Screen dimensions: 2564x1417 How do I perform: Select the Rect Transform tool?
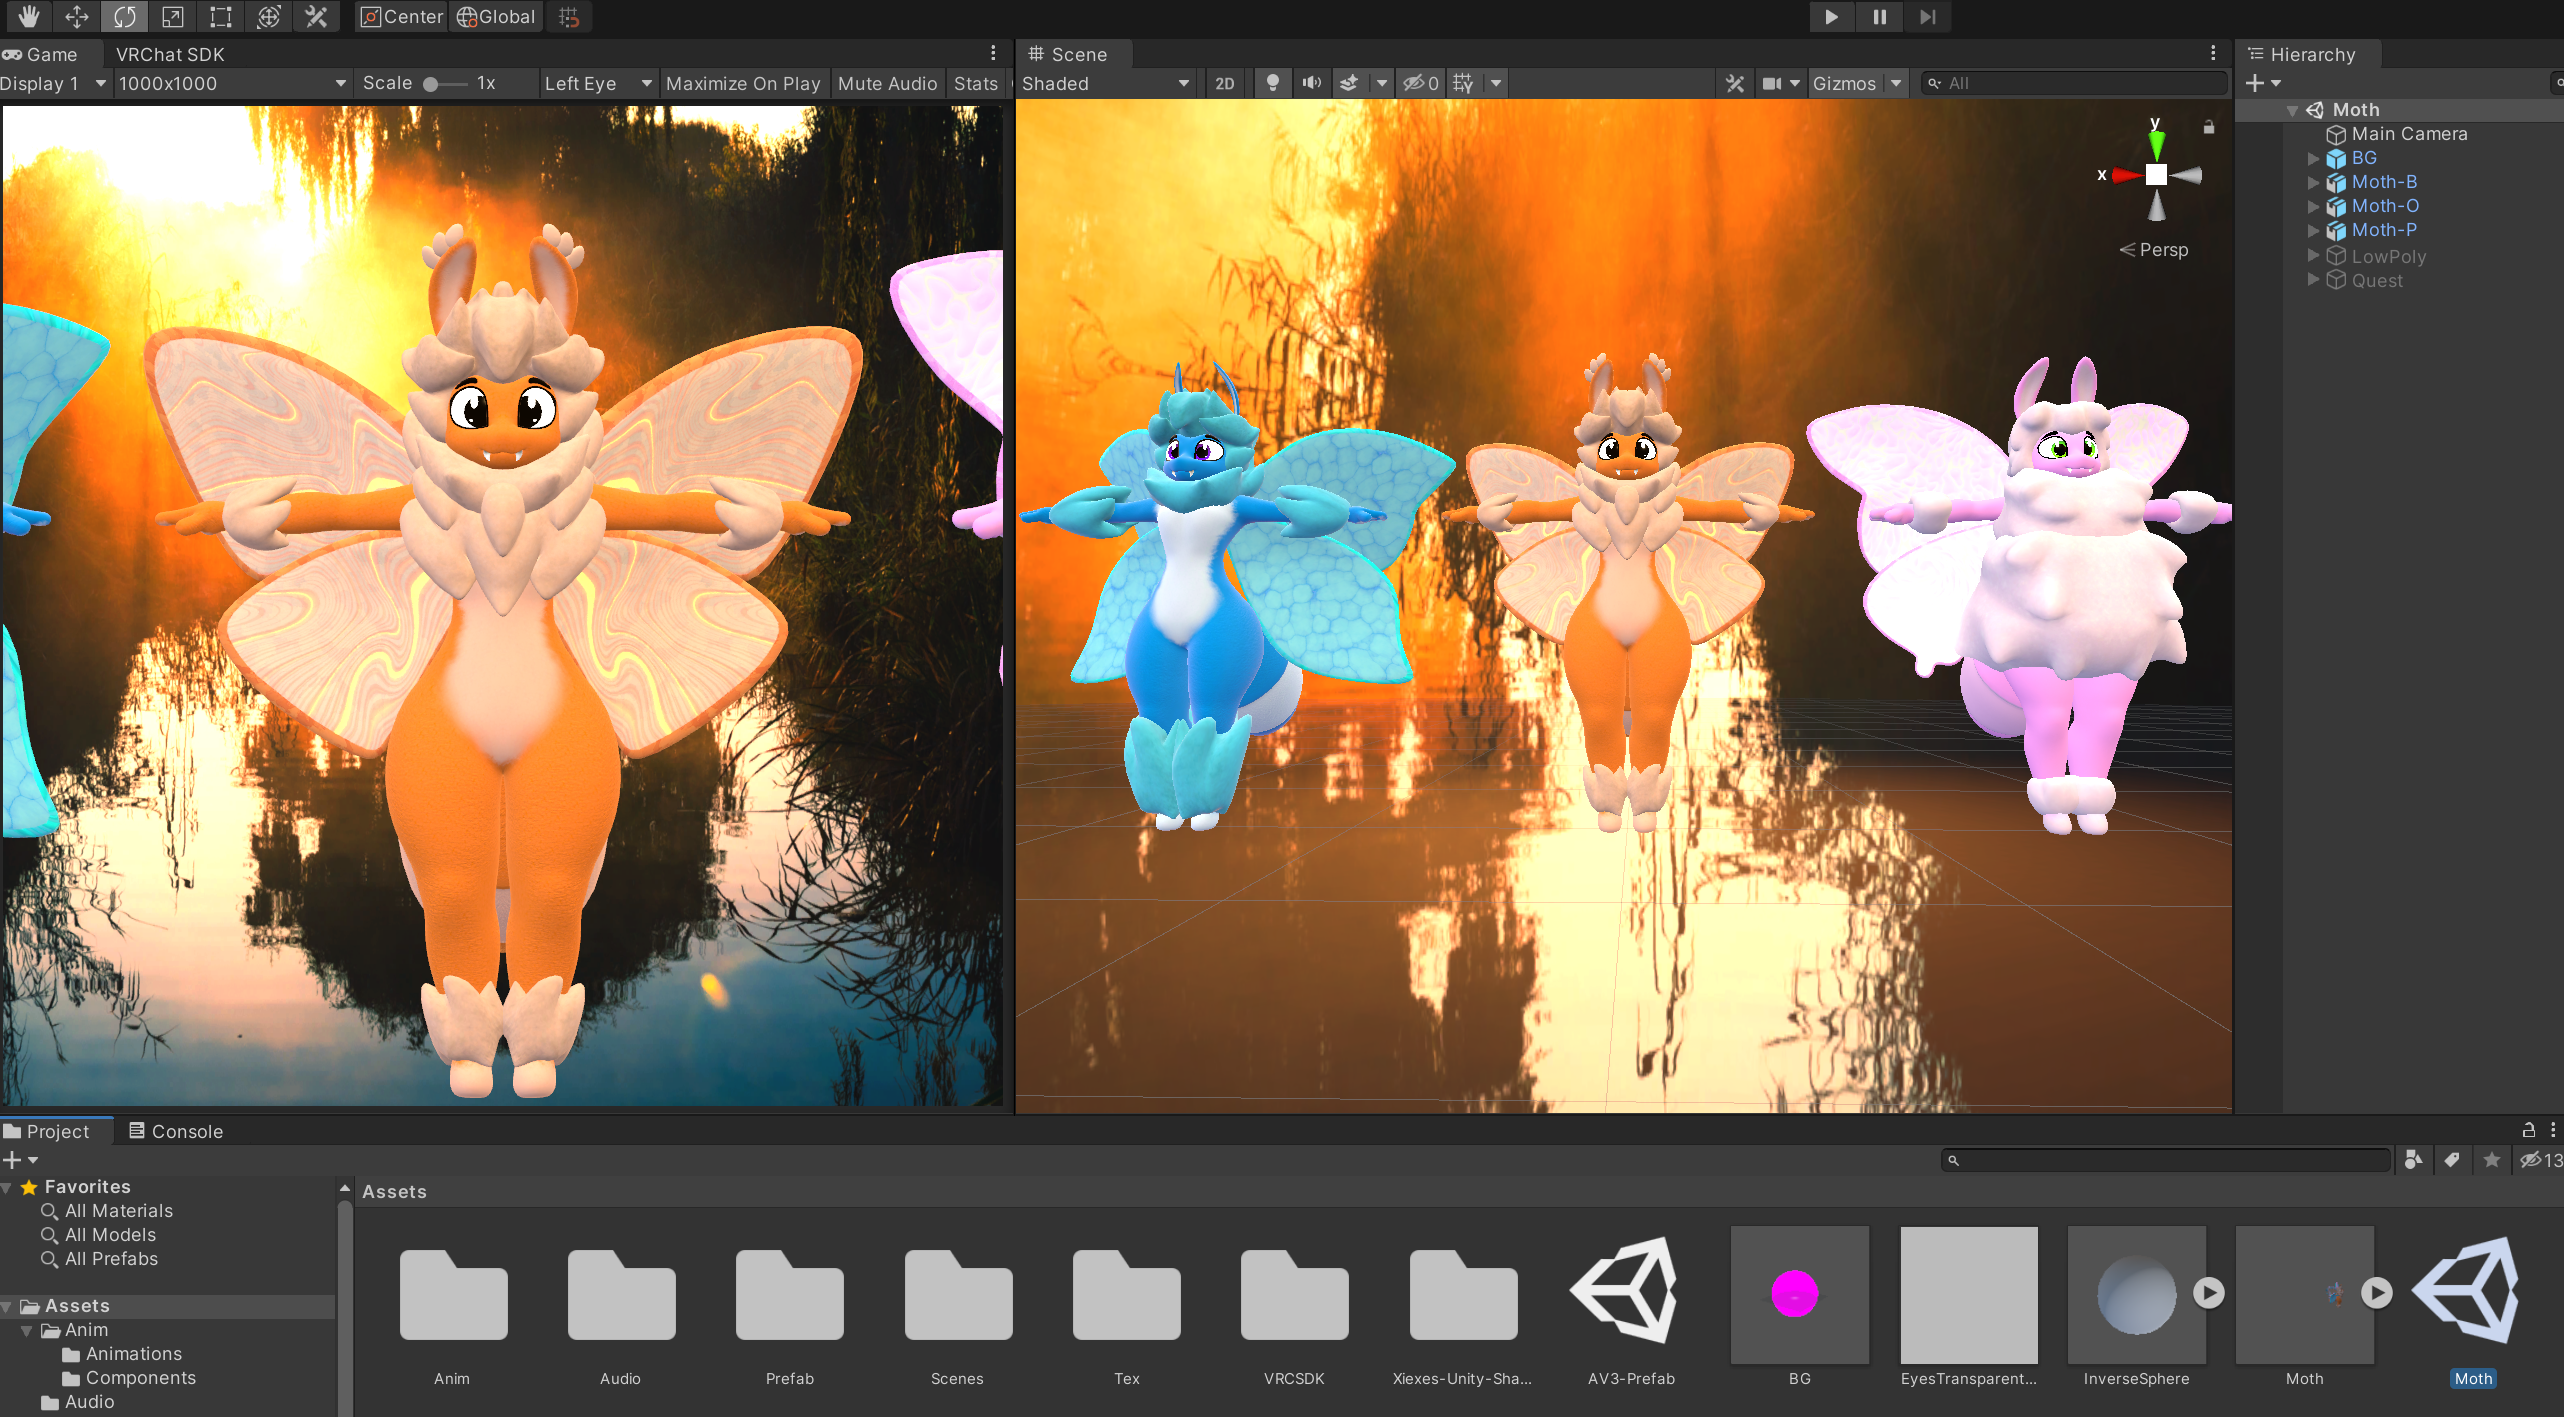pyautogui.click(x=220, y=17)
